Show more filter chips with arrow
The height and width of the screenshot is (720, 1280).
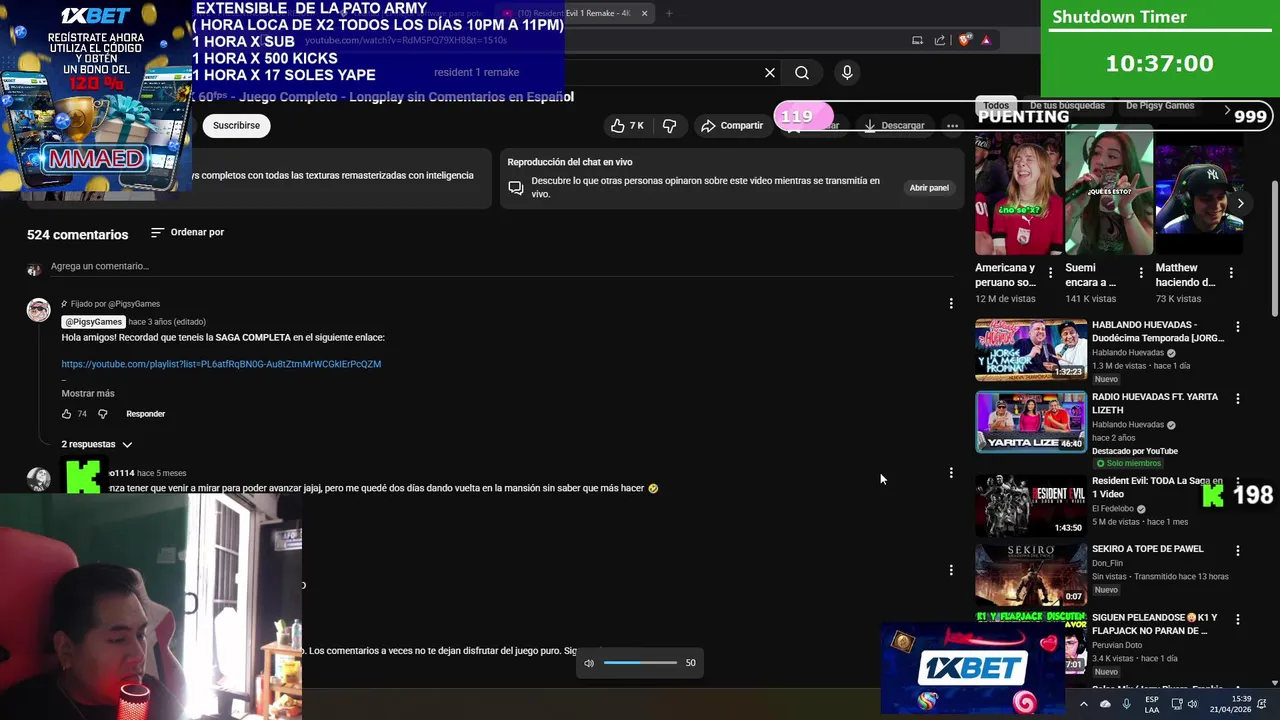1227,108
